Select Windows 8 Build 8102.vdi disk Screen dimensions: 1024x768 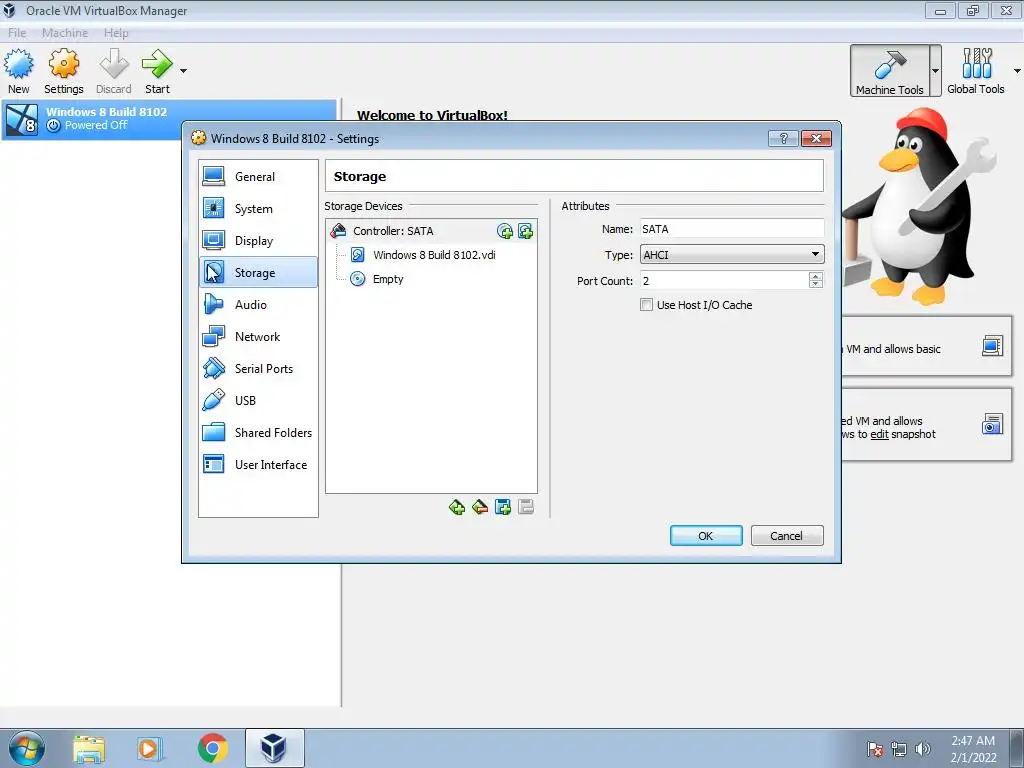(431, 255)
